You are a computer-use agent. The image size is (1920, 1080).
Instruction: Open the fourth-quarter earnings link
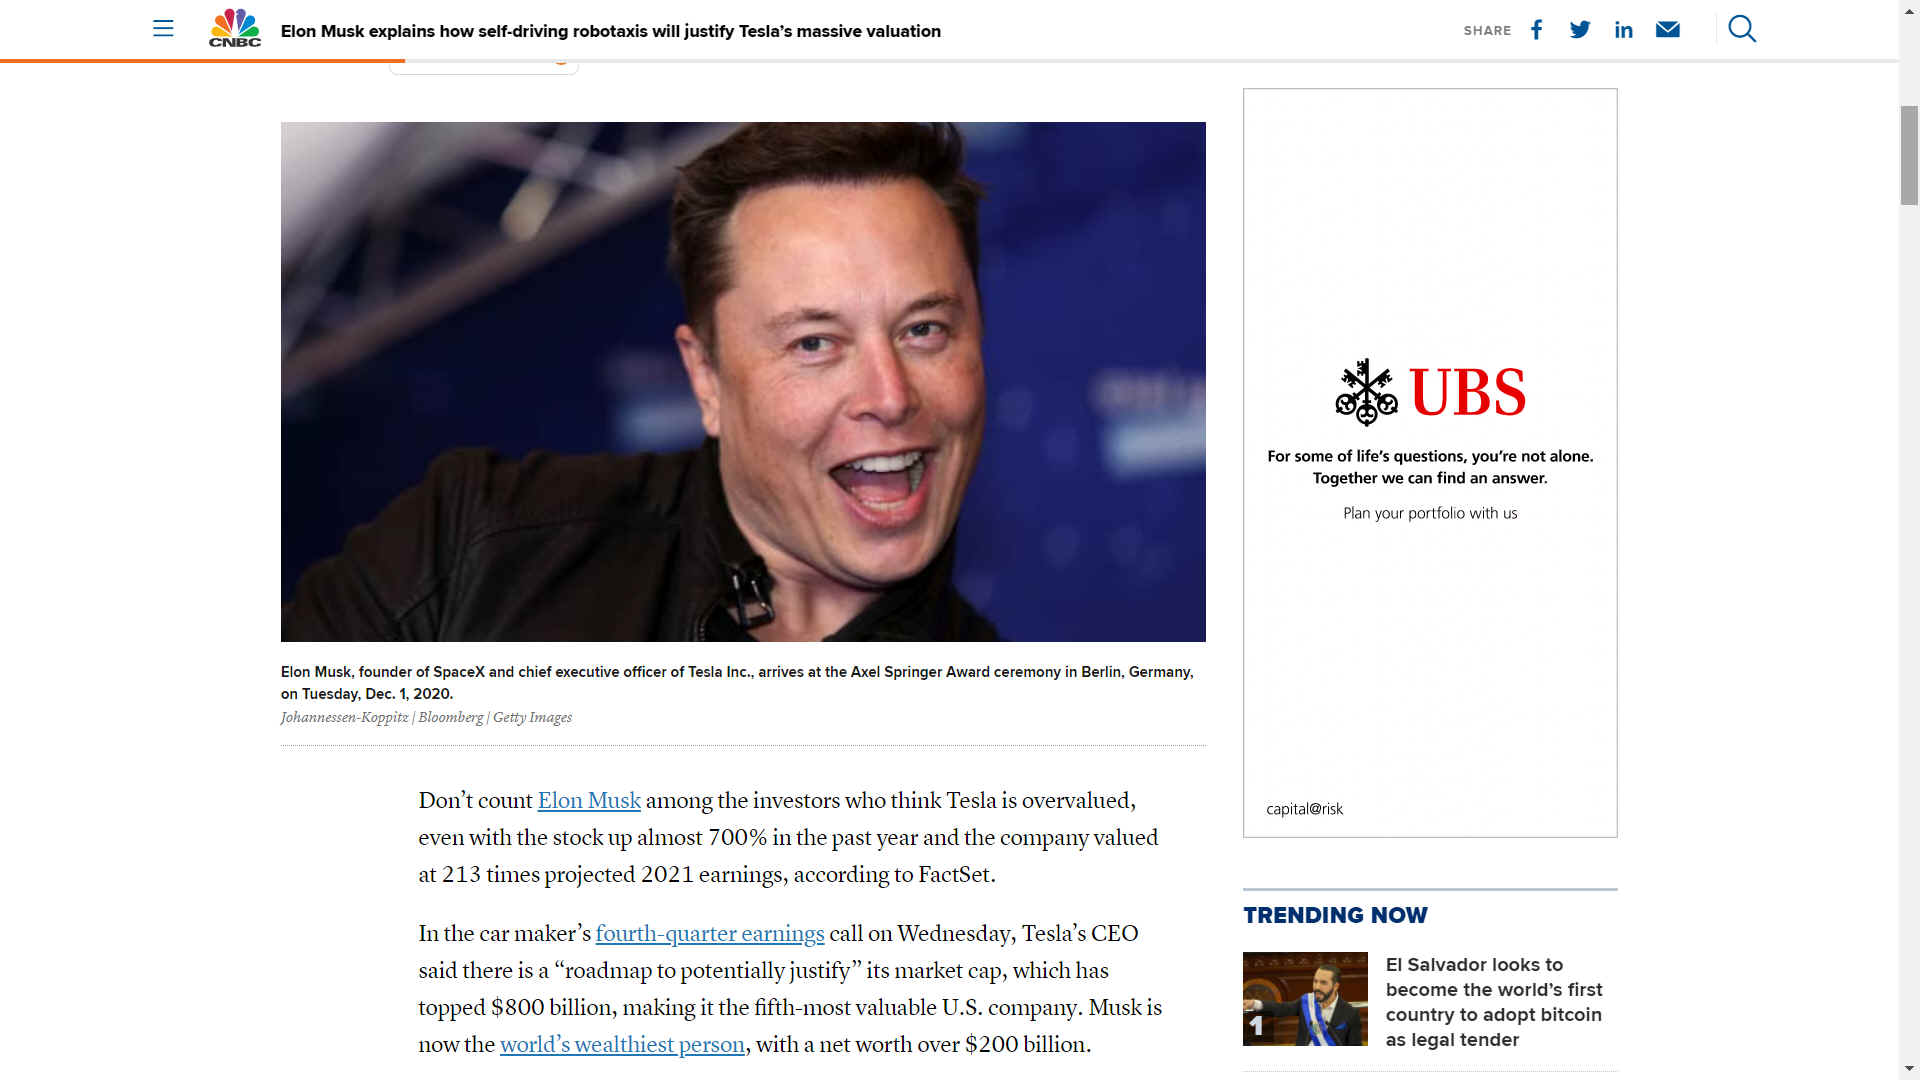(x=710, y=934)
